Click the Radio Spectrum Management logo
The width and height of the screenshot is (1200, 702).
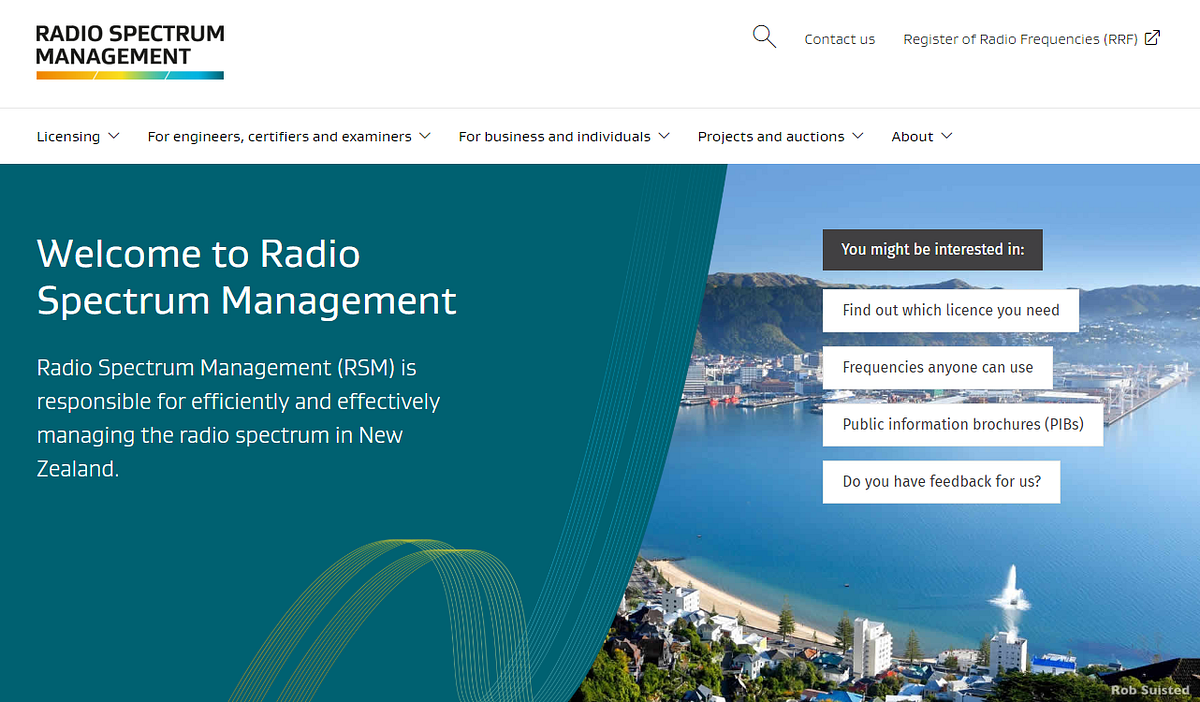(x=129, y=50)
